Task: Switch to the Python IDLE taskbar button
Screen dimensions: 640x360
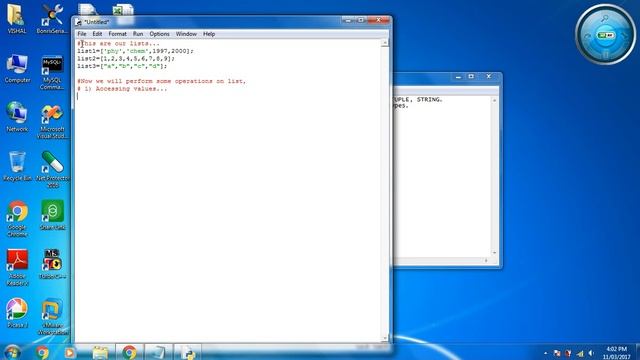Action: pyautogui.click(x=188, y=352)
